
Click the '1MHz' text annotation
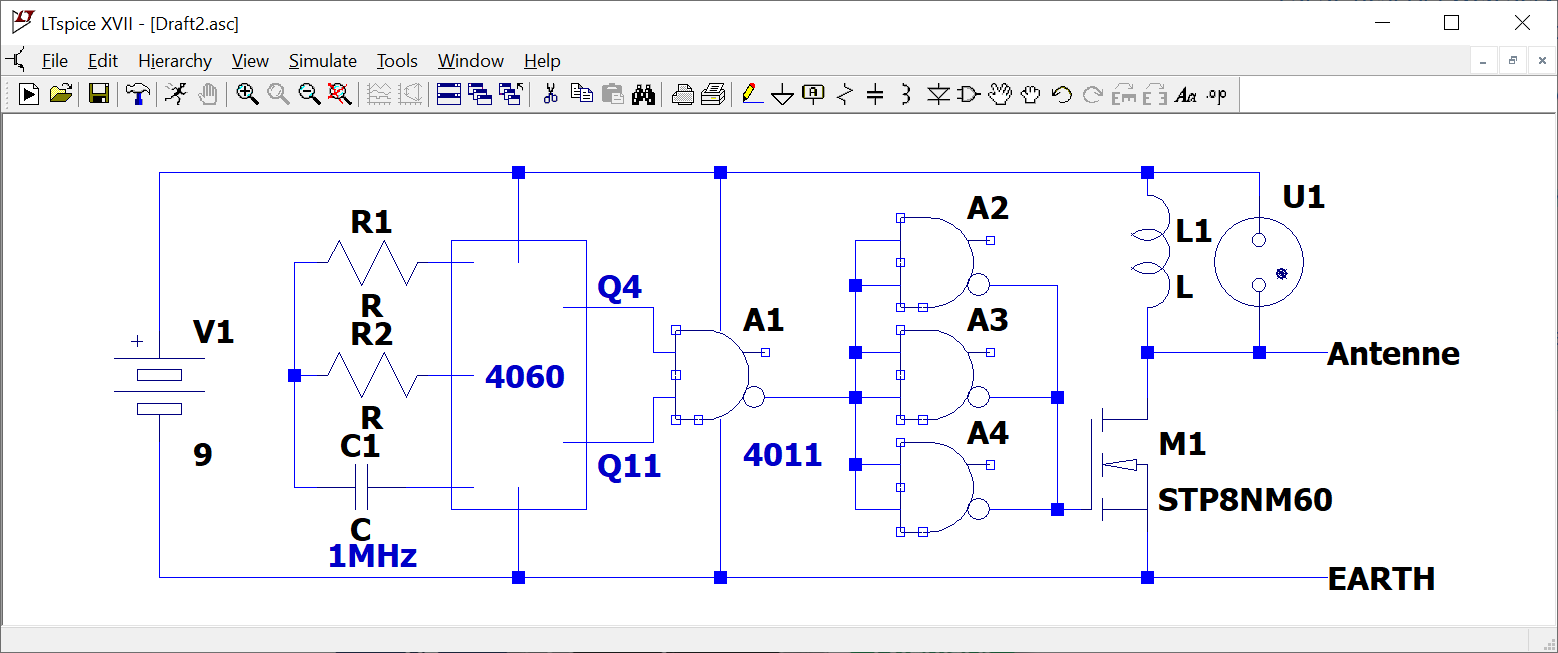(x=372, y=557)
